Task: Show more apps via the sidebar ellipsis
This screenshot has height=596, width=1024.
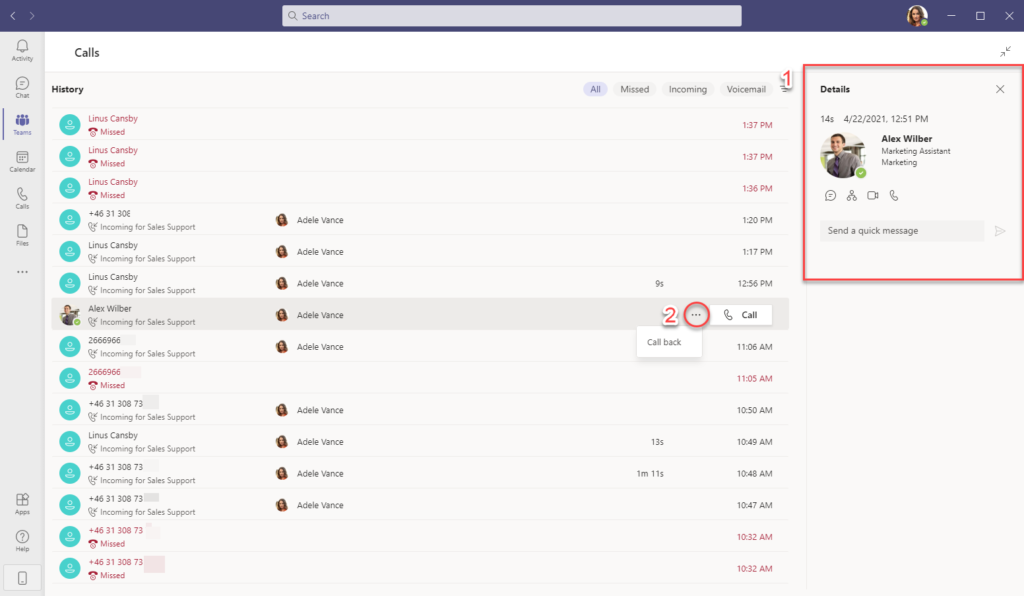Action: 22,272
